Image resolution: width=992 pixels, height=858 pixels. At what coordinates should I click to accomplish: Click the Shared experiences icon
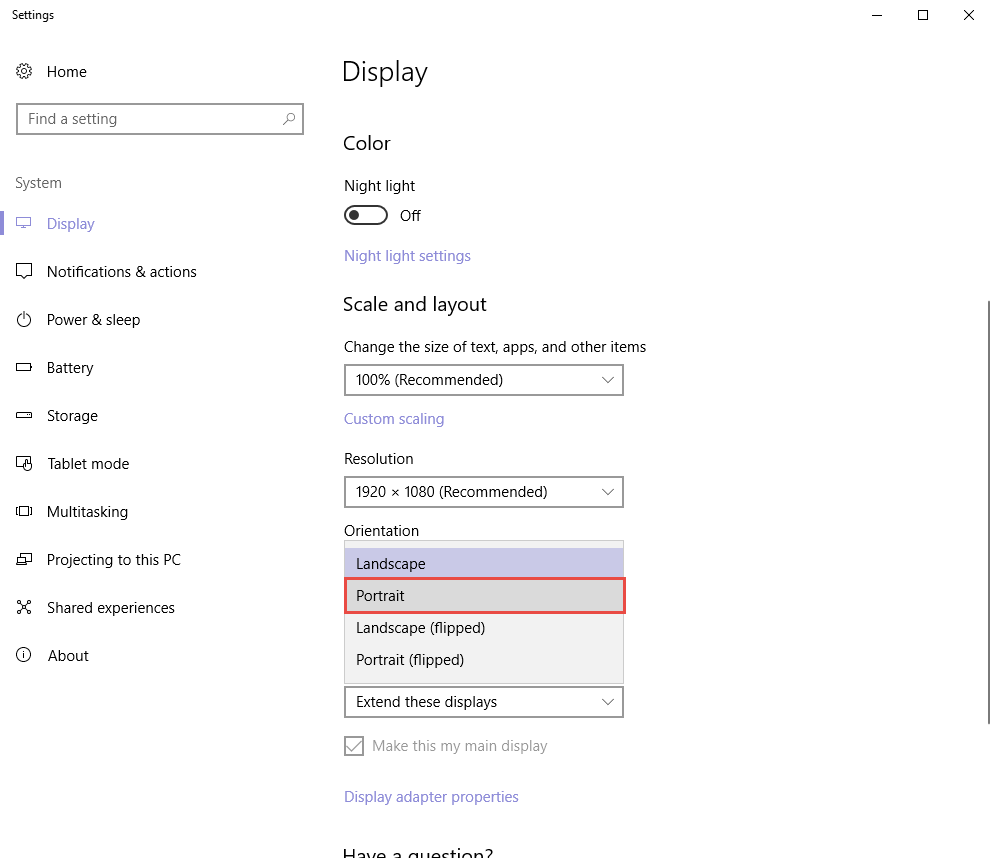pos(24,607)
